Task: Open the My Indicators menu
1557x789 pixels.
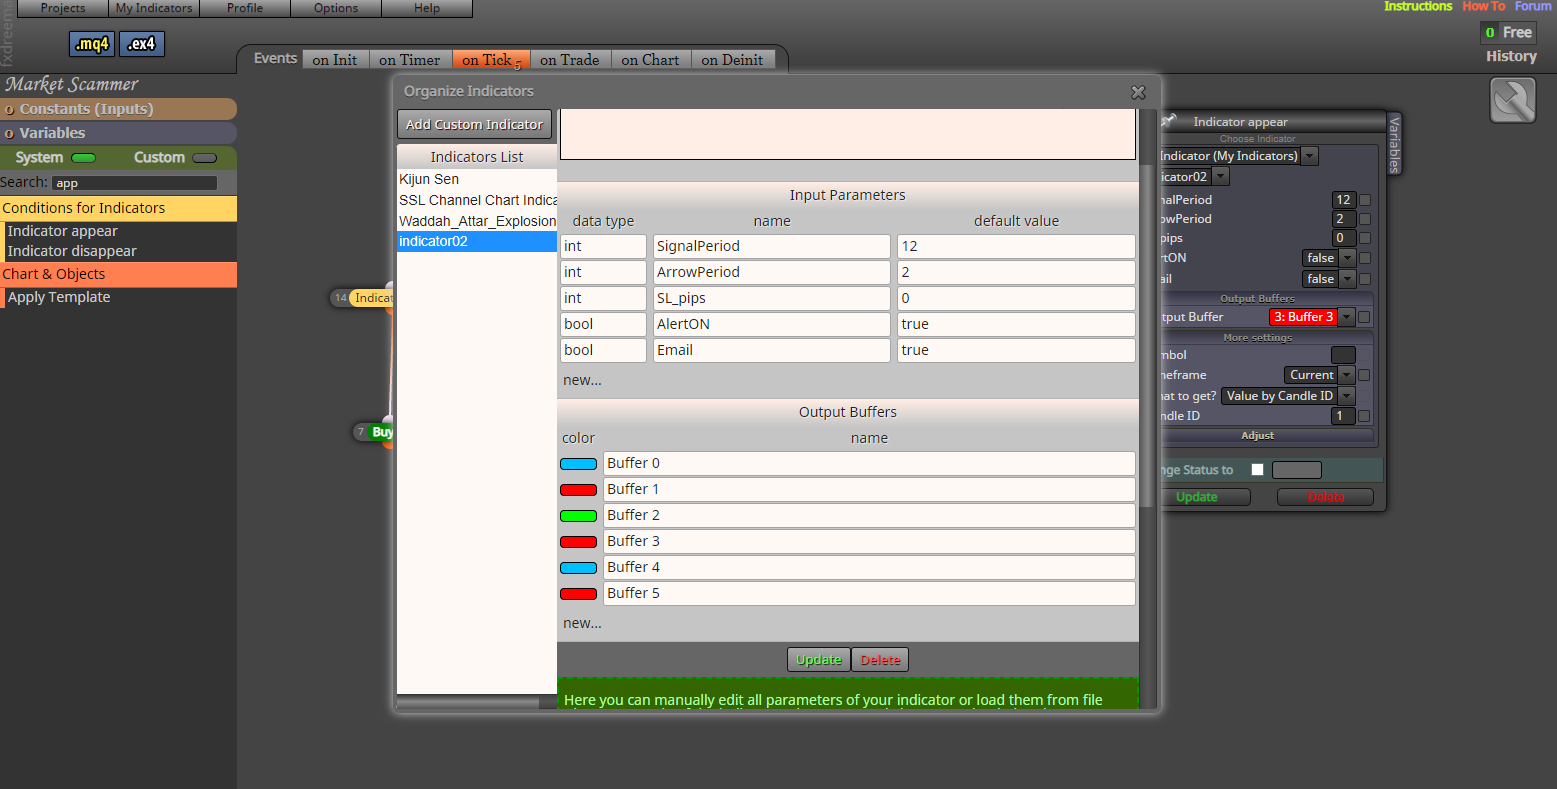Action: point(154,8)
